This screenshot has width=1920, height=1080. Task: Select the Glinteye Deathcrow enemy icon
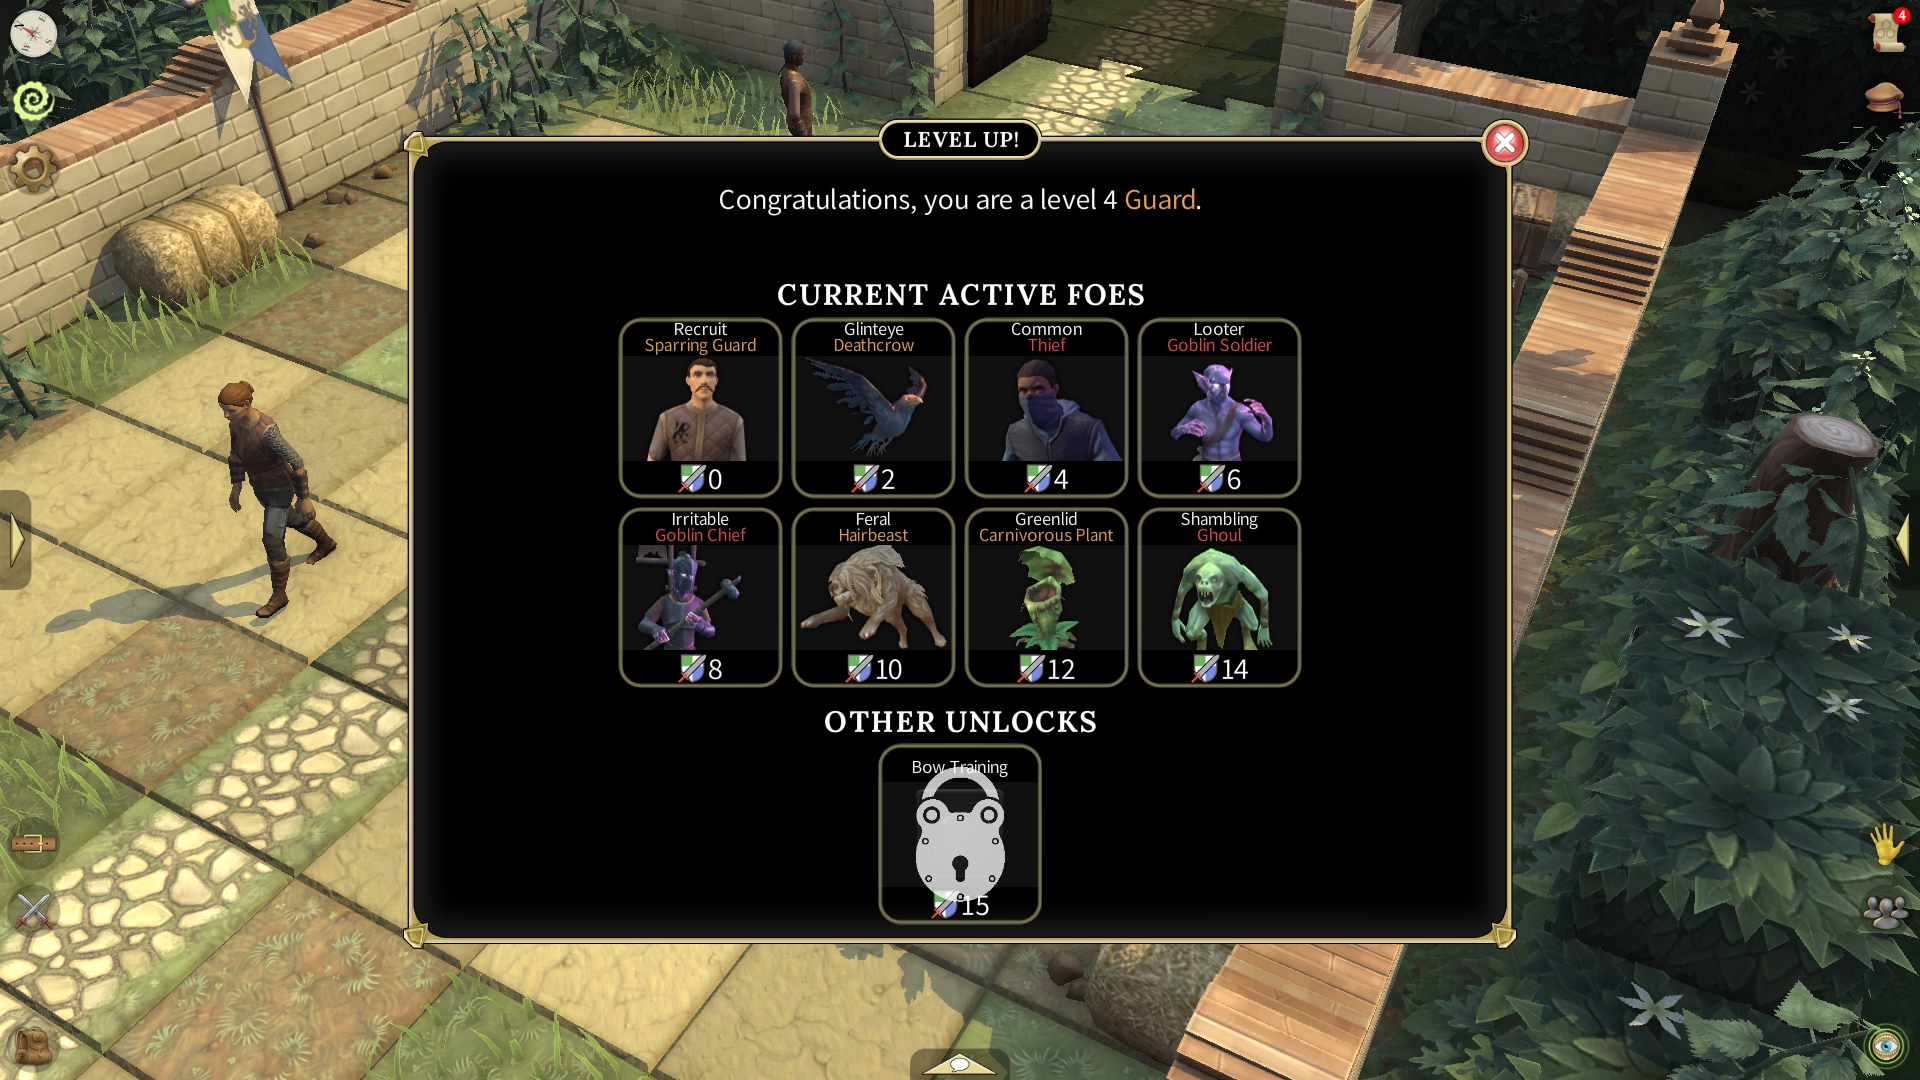(x=873, y=406)
